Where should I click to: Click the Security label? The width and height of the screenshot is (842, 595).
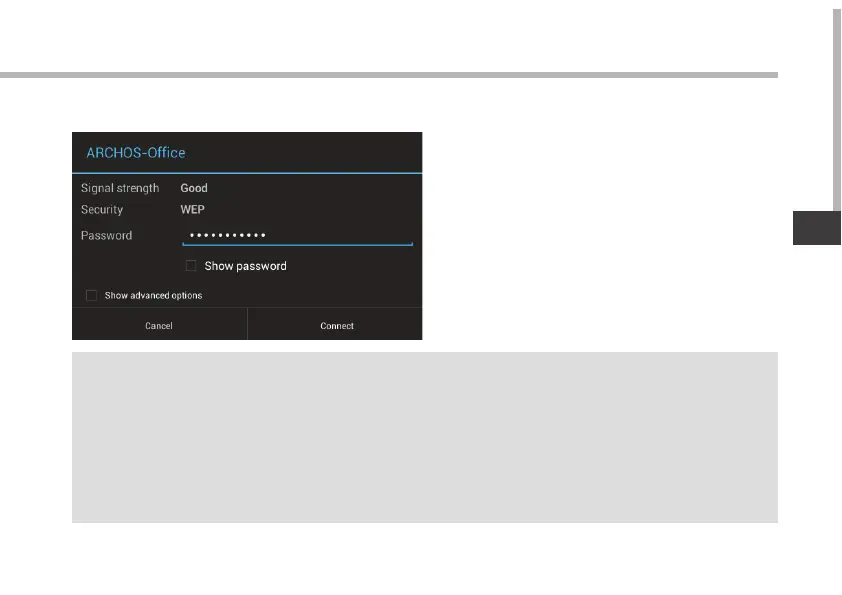coord(102,209)
